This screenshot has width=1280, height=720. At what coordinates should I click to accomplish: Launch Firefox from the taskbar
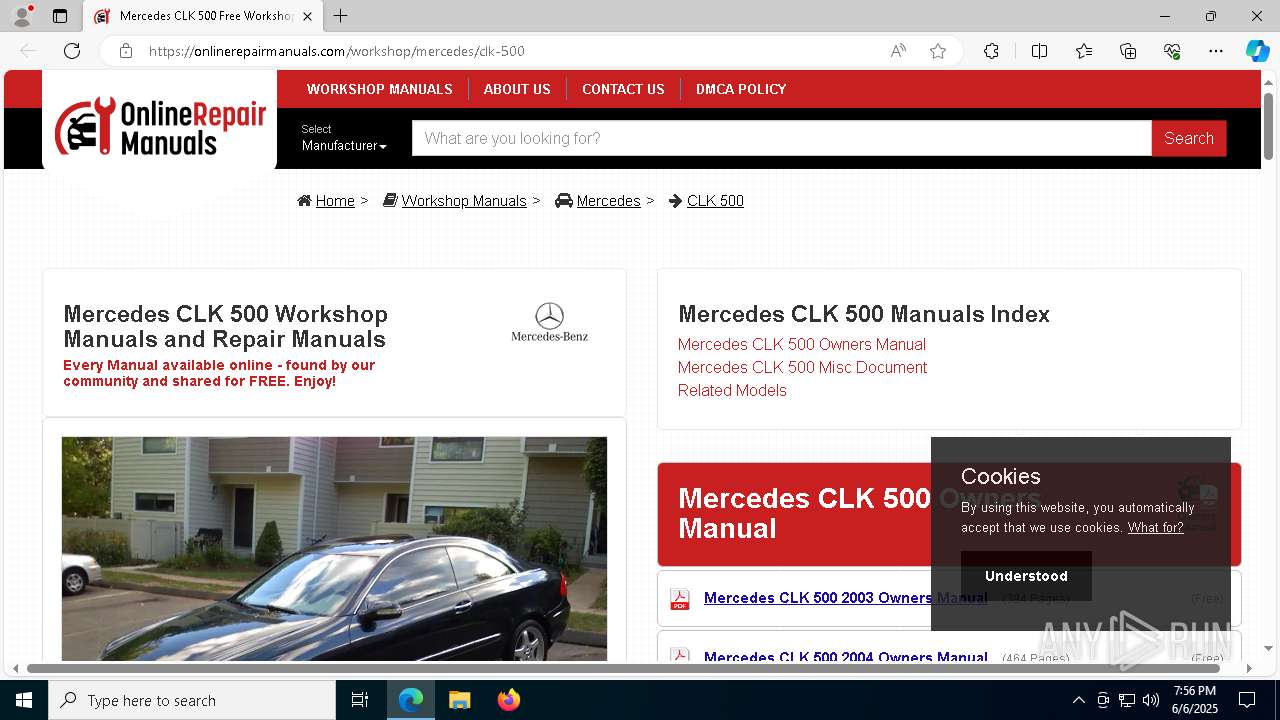509,700
